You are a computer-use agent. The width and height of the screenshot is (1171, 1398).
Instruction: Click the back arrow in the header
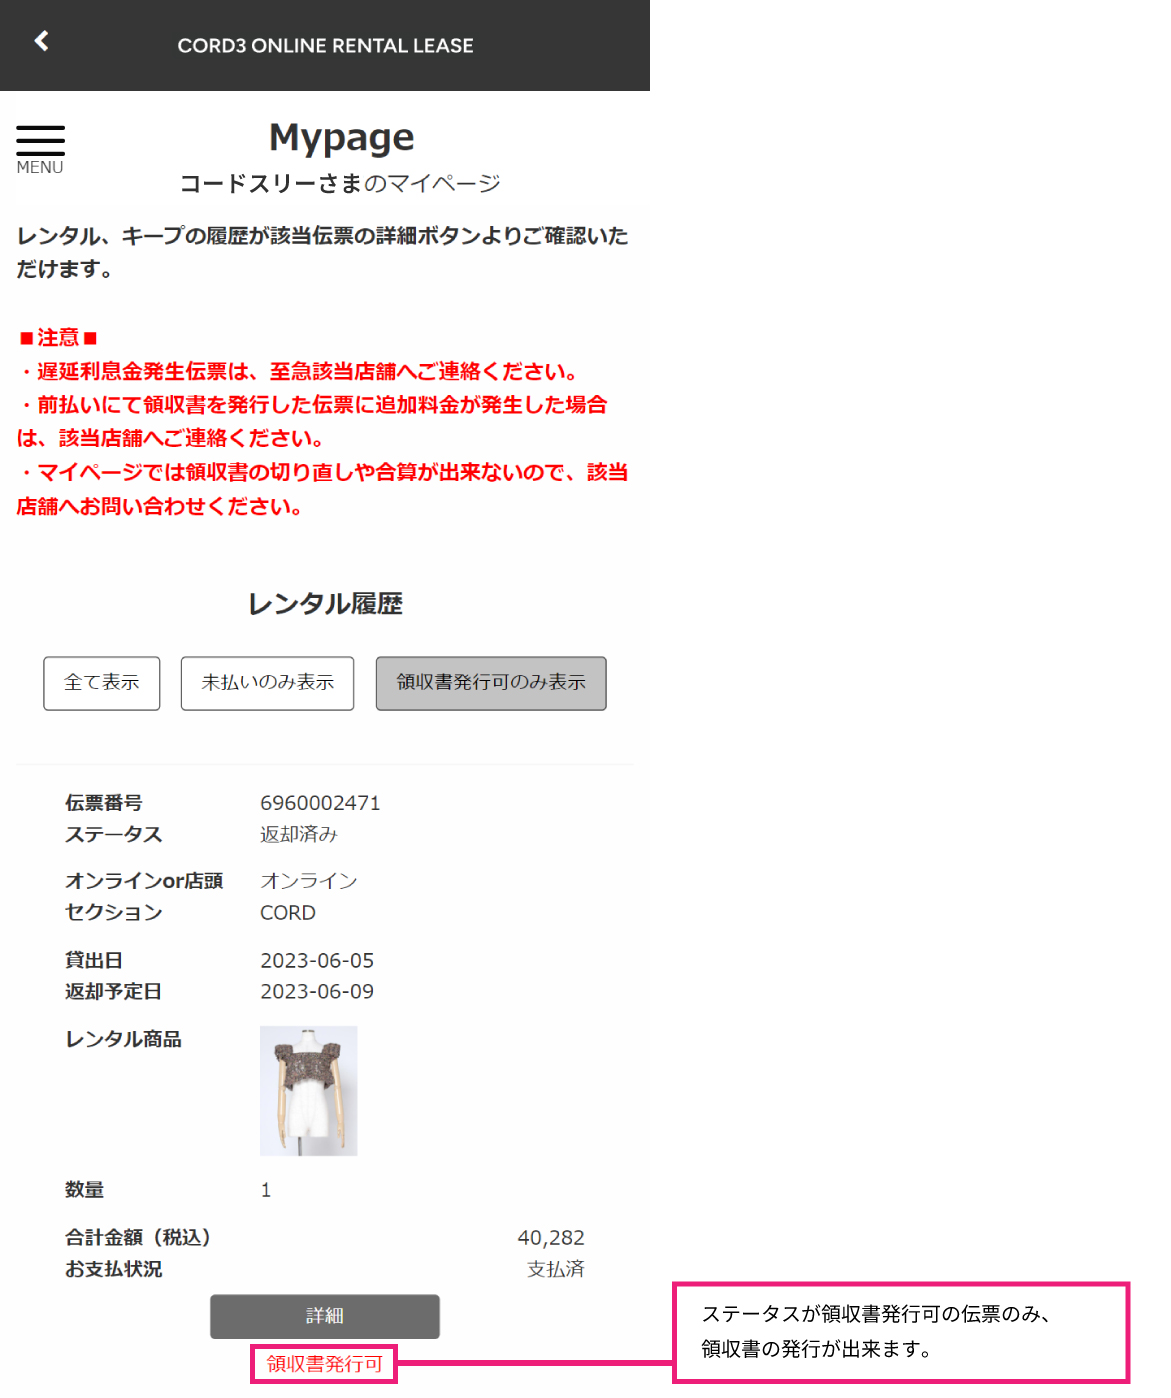[41, 41]
